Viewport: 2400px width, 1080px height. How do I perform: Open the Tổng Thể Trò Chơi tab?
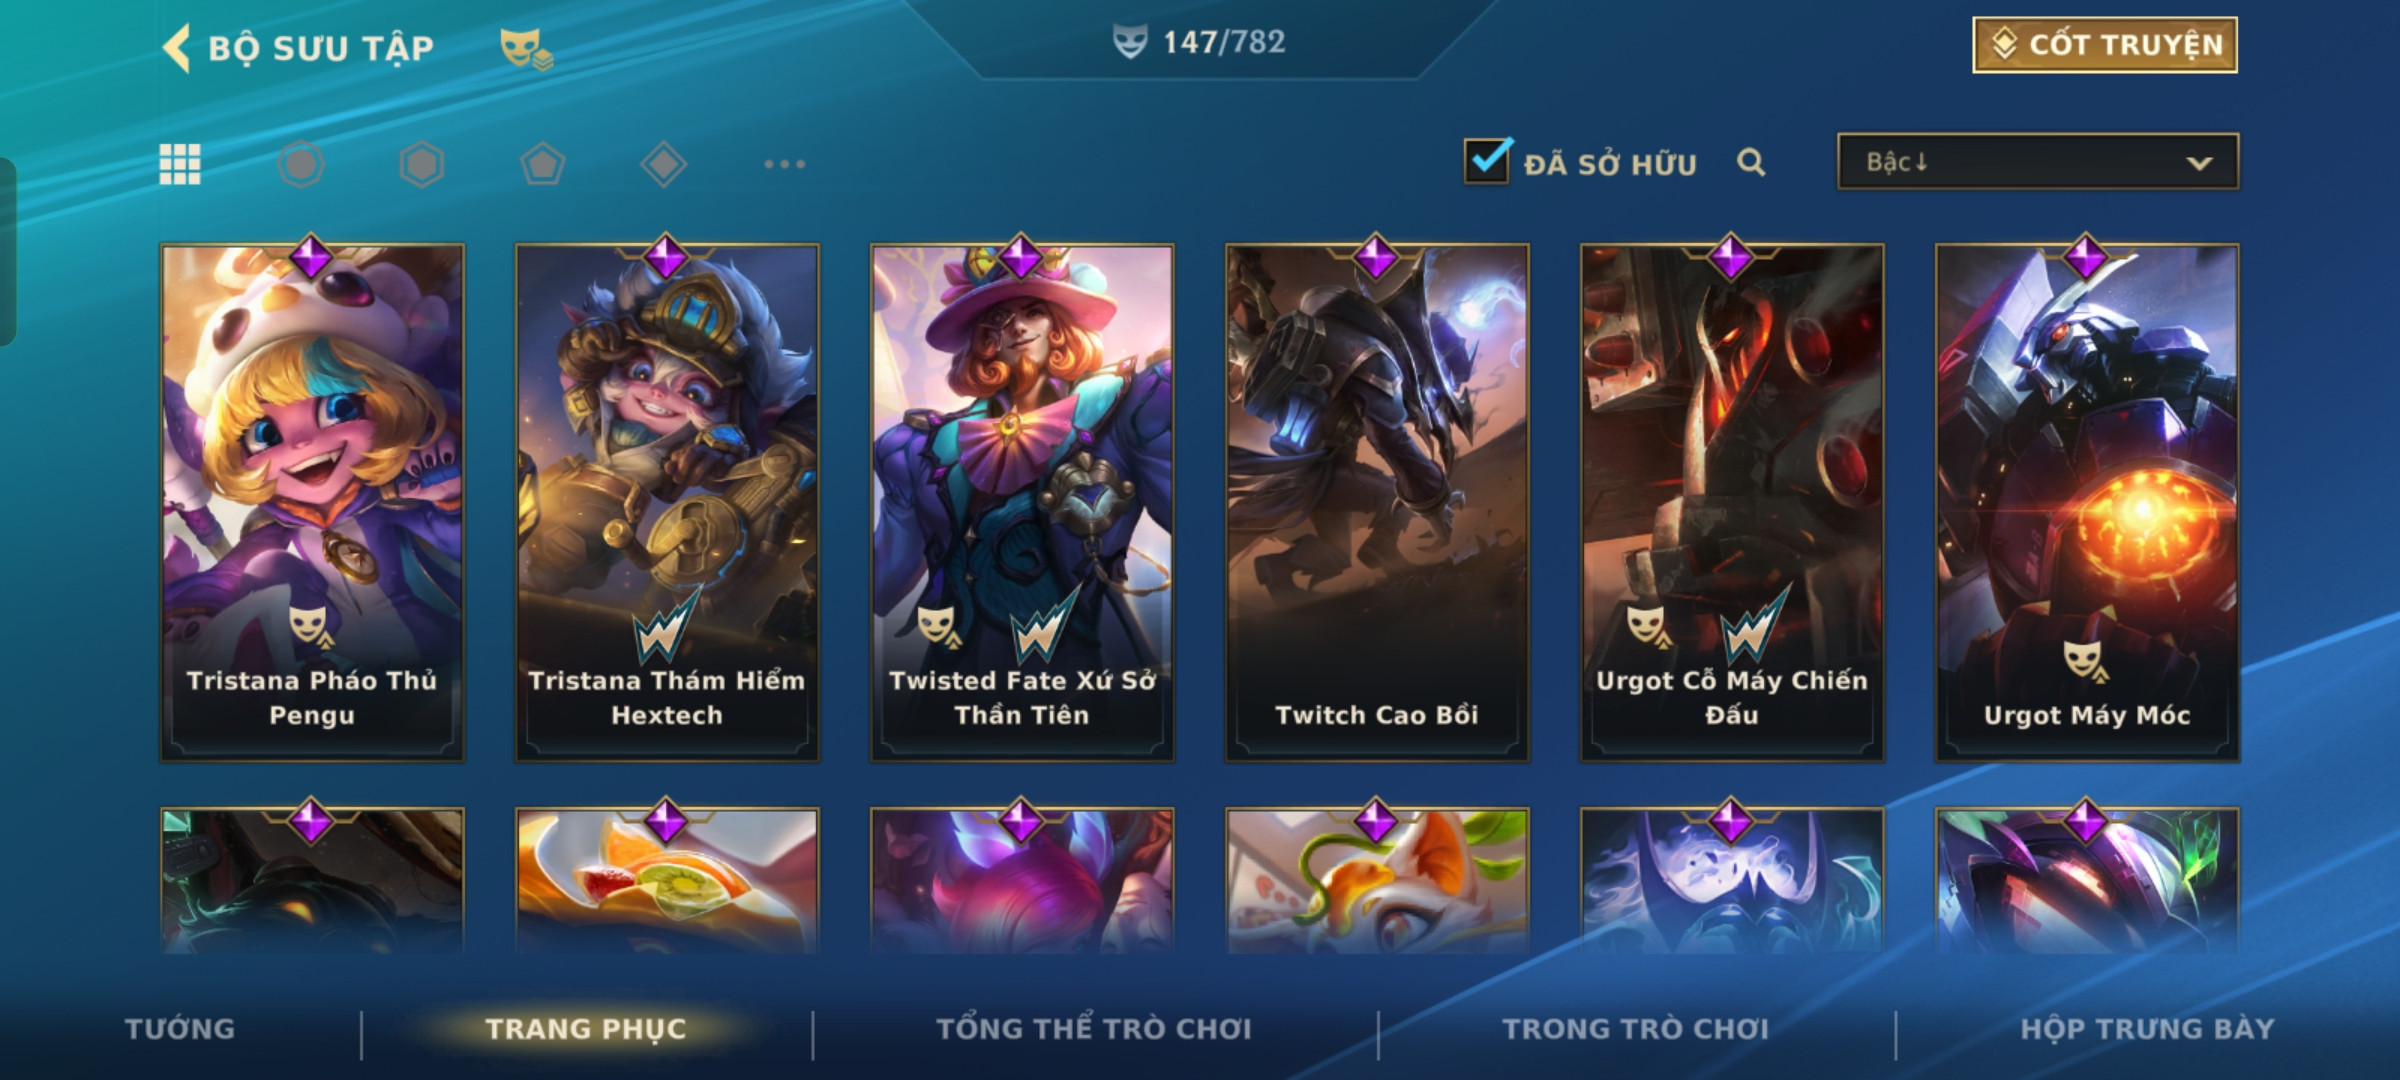pyautogui.click(x=1094, y=1029)
